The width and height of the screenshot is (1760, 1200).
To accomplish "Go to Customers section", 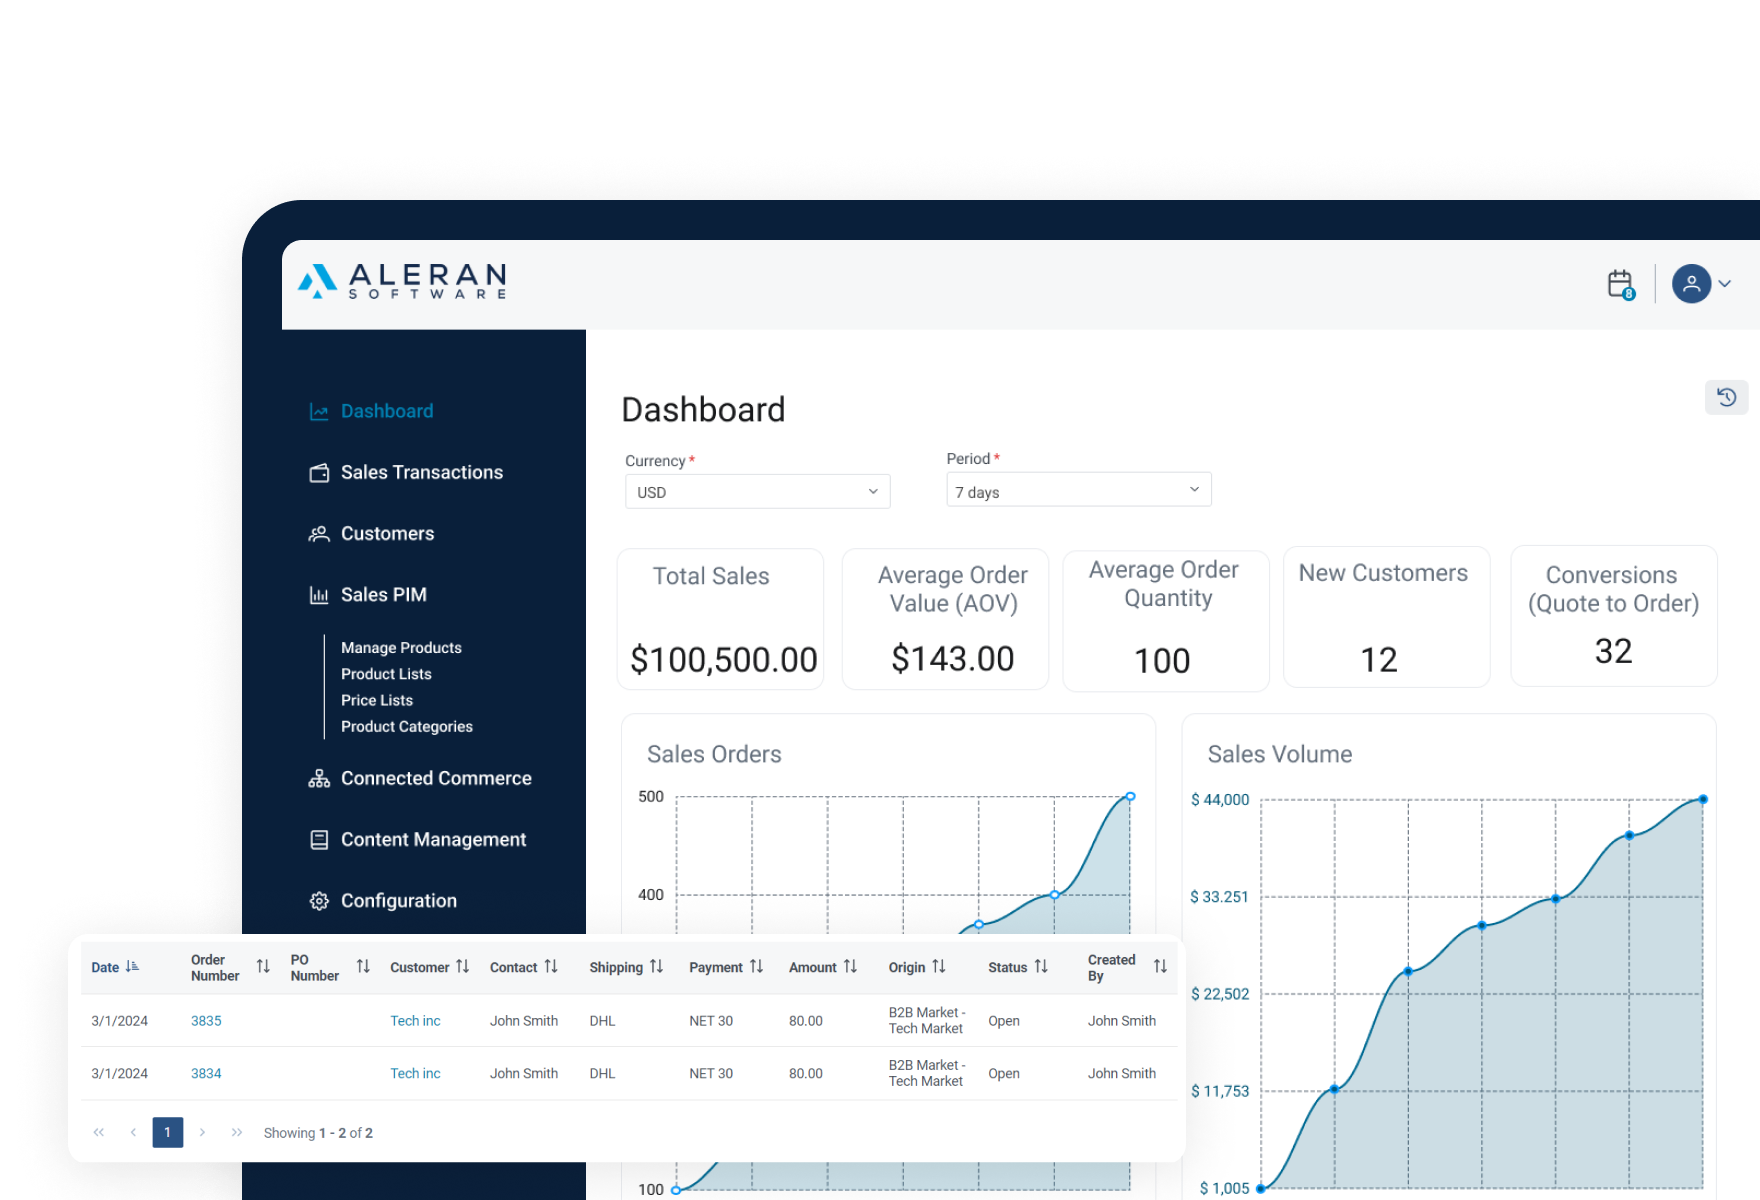I will click(388, 534).
